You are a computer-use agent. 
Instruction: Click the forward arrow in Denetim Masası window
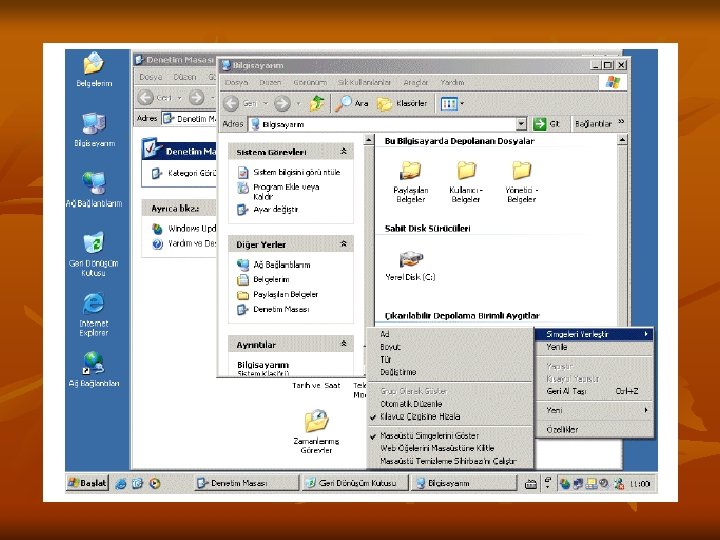point(197,97)
